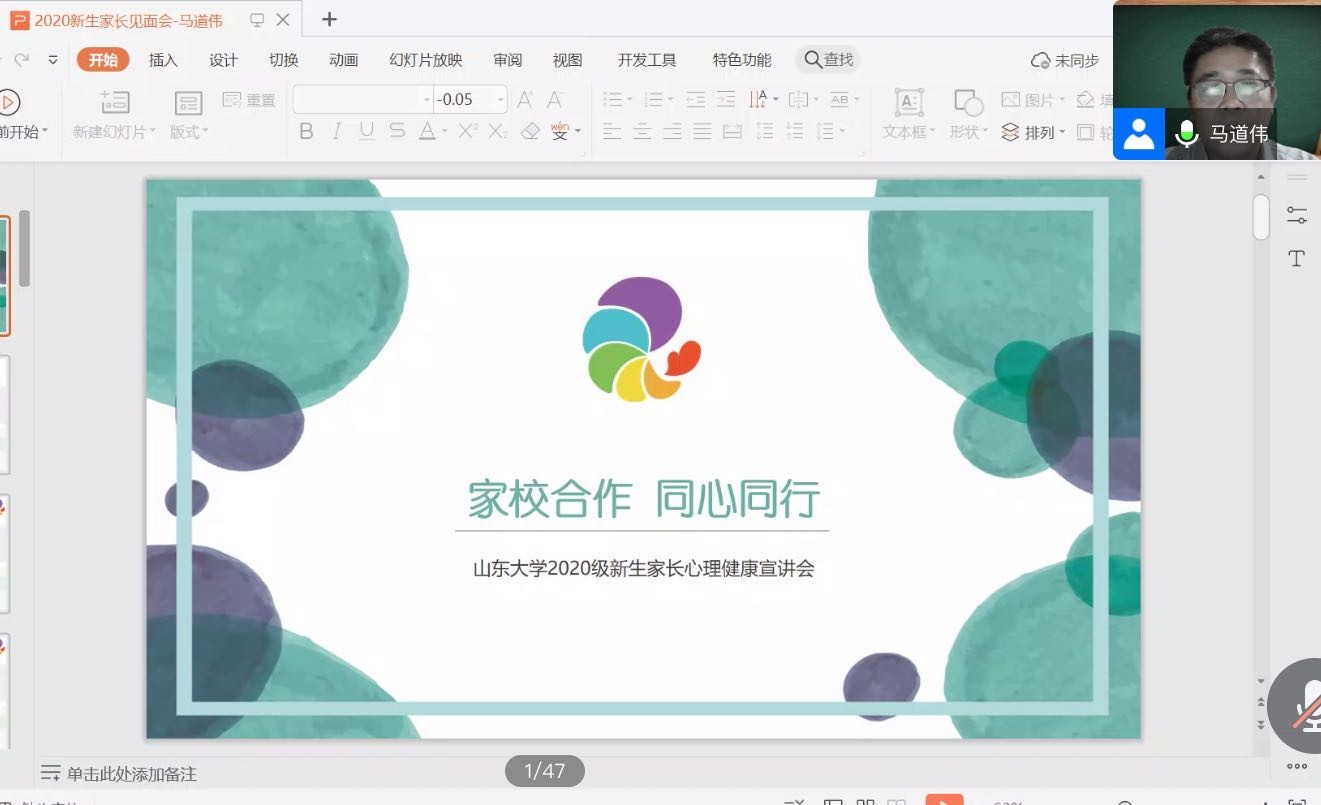Viewport: 1321px width, 805px height.
Task: Click the 未同步 sync status button
Action: (1065, 60)
